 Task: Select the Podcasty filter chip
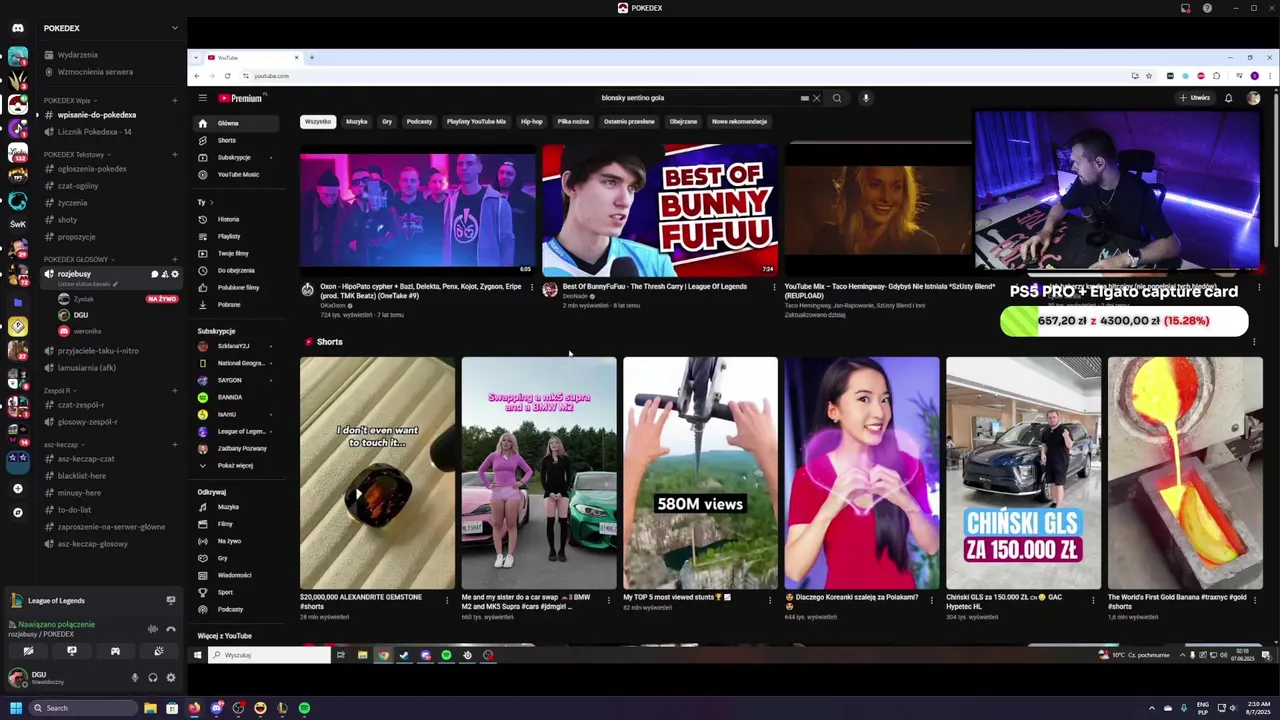point(419,121)
